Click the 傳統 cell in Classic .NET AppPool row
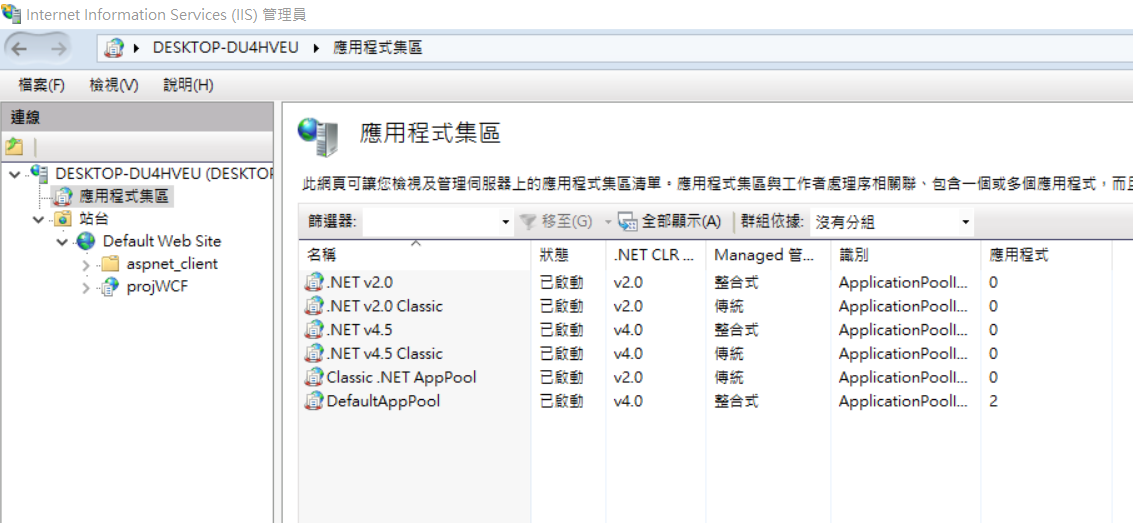 (728, 378)
